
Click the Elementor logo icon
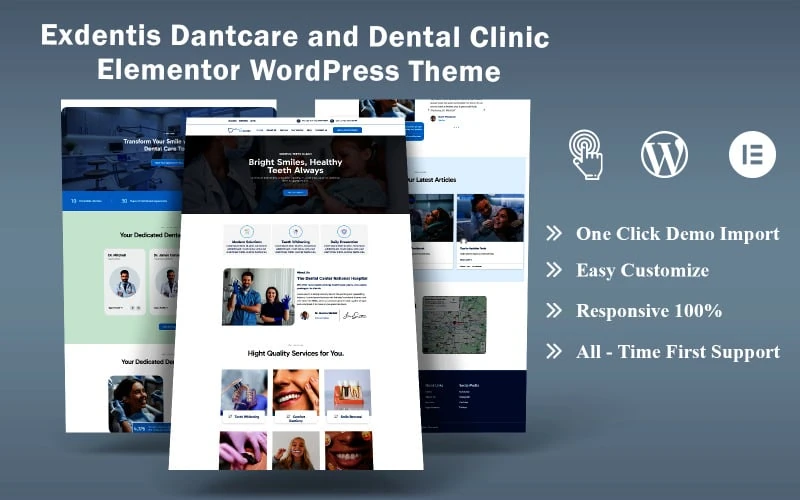tap(752, 155)
